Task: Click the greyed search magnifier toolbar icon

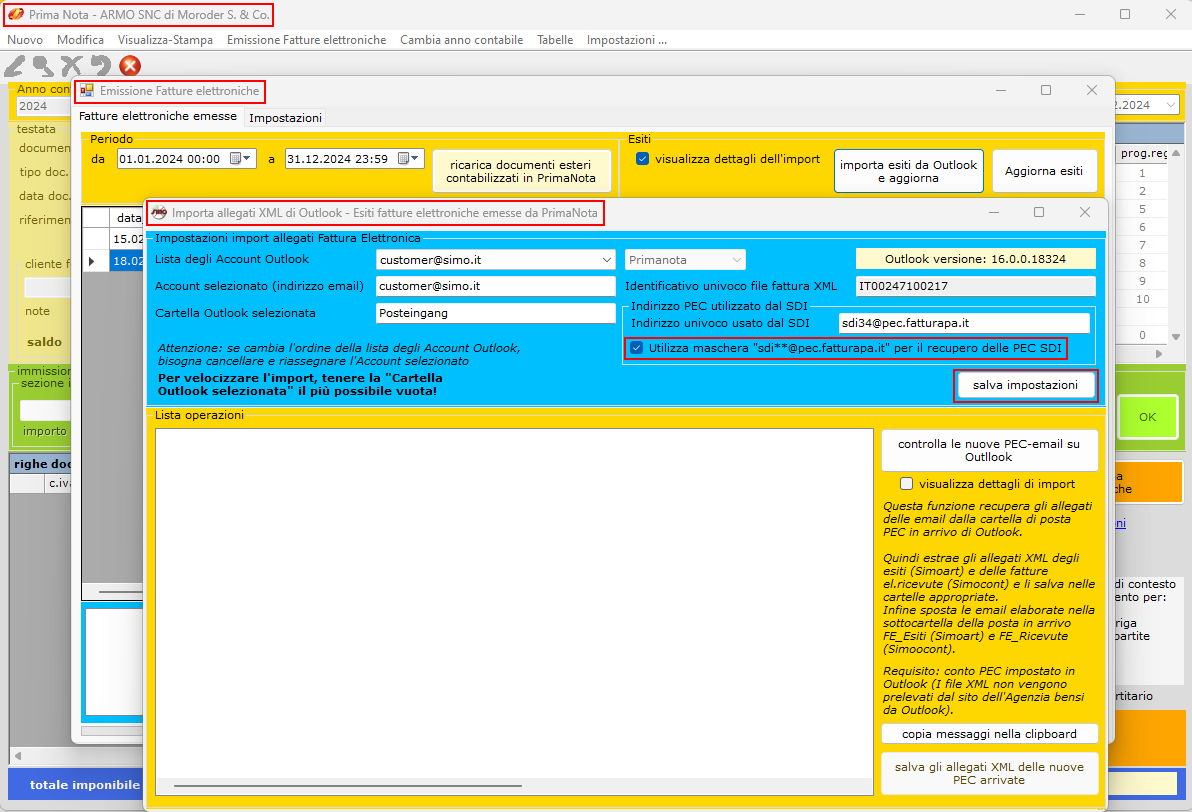Action: point(43,66)
